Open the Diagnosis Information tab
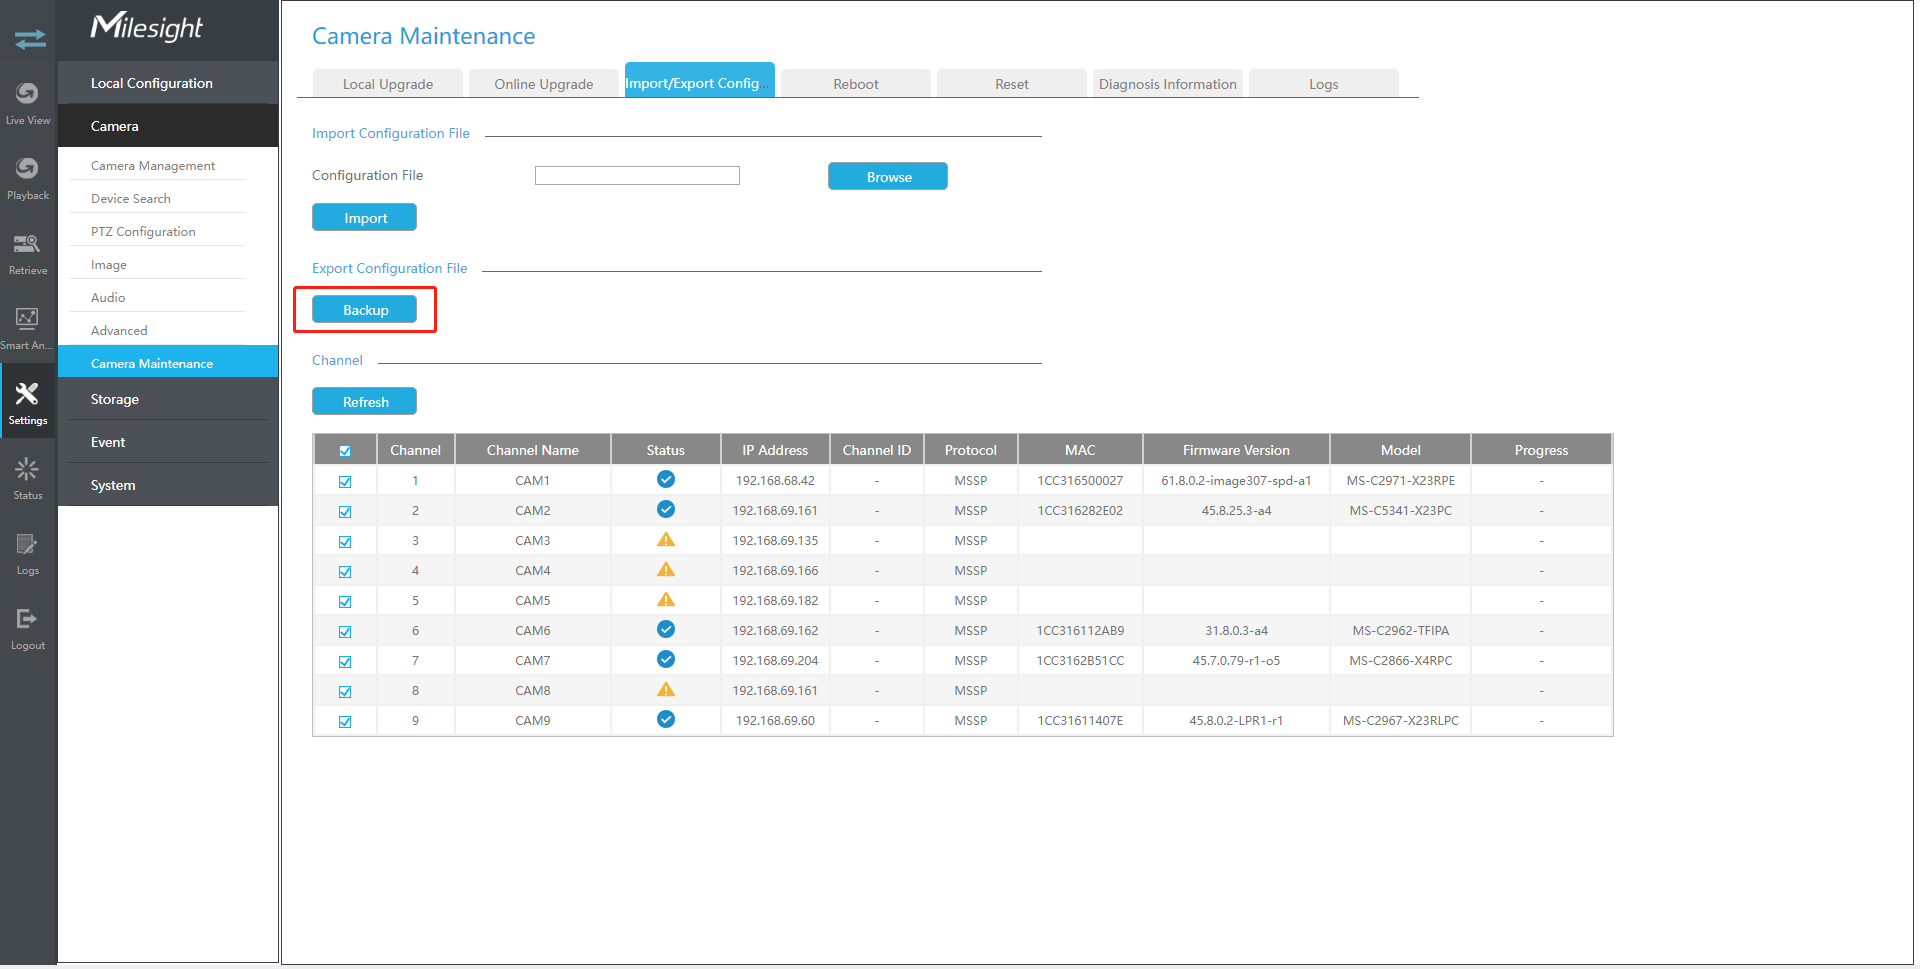 (1168, 84)
